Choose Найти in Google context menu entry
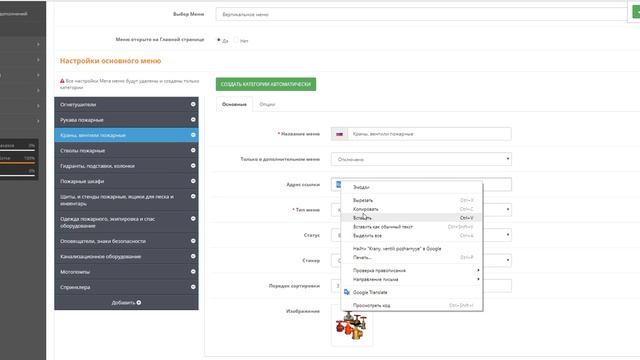This screenshot has height=360, width=640. coord(412,249)
